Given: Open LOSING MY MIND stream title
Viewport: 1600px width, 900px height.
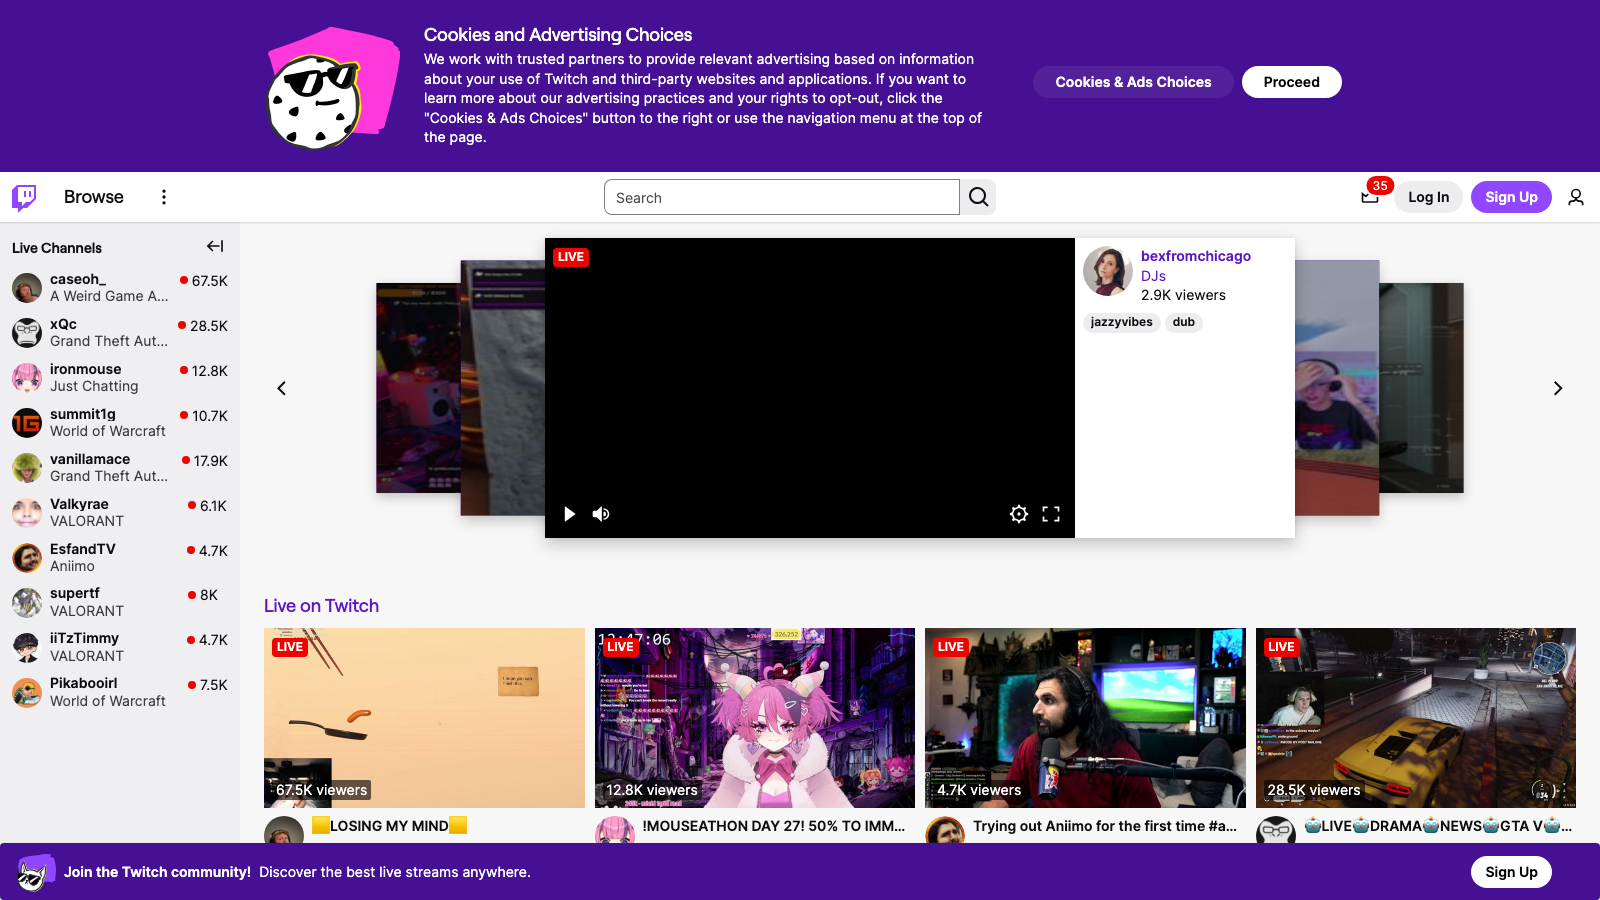Looking at the screenshot, I should 389,826.
